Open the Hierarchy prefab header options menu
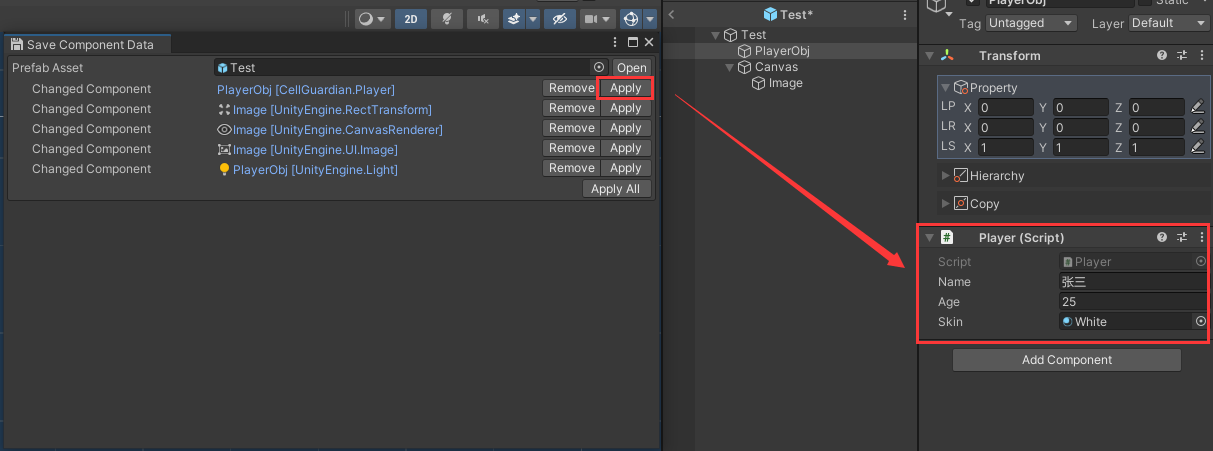The image size is (1213, 451). (x=905, y=14)
